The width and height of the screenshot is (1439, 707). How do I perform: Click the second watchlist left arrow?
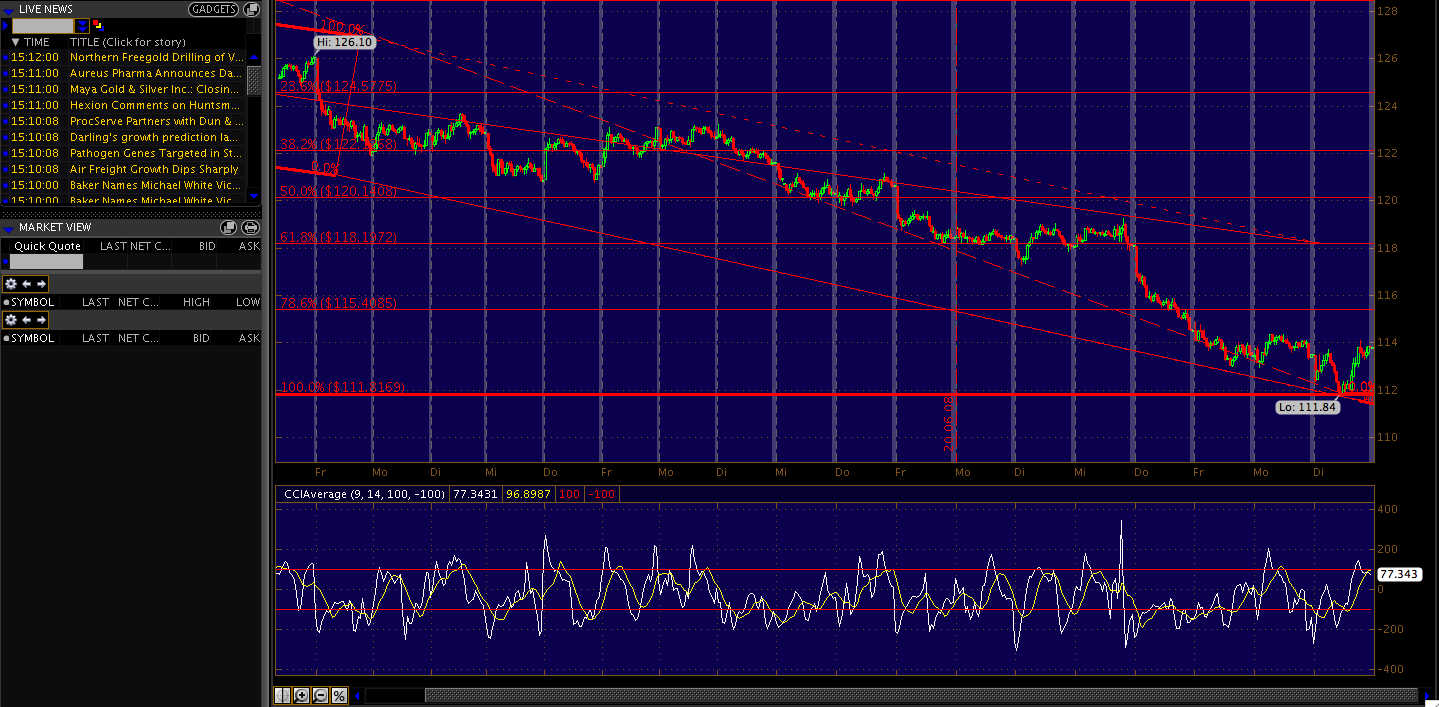pos(27,320)
